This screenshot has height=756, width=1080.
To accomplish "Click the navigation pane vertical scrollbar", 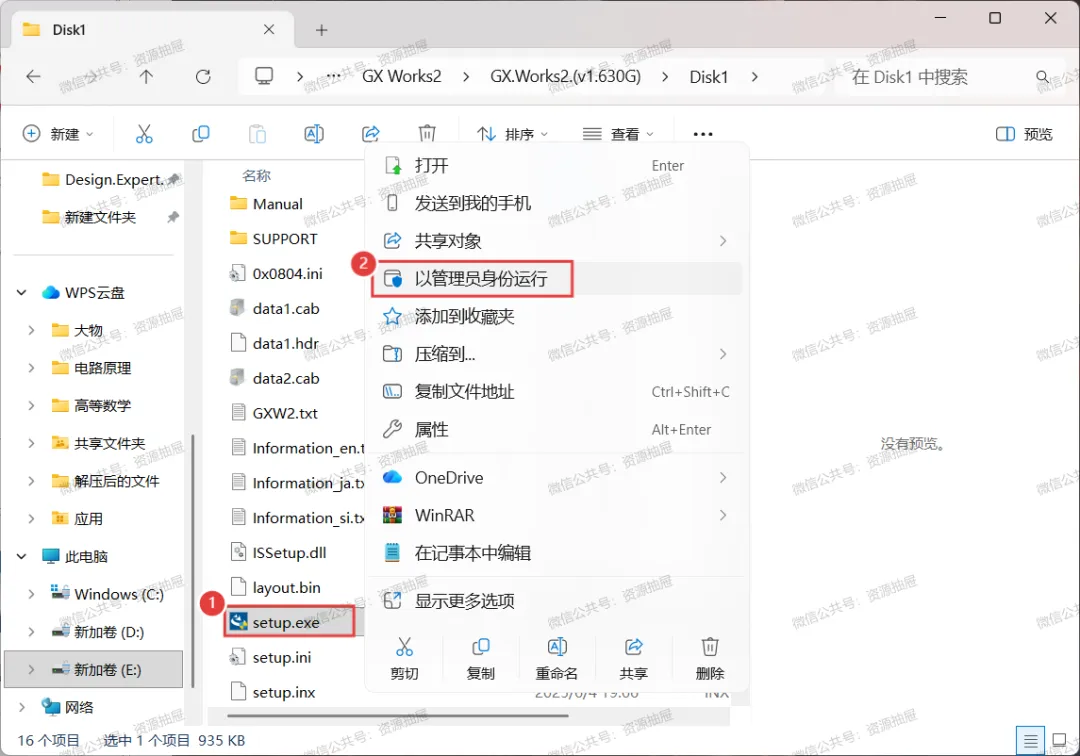I will coord(193,559).
